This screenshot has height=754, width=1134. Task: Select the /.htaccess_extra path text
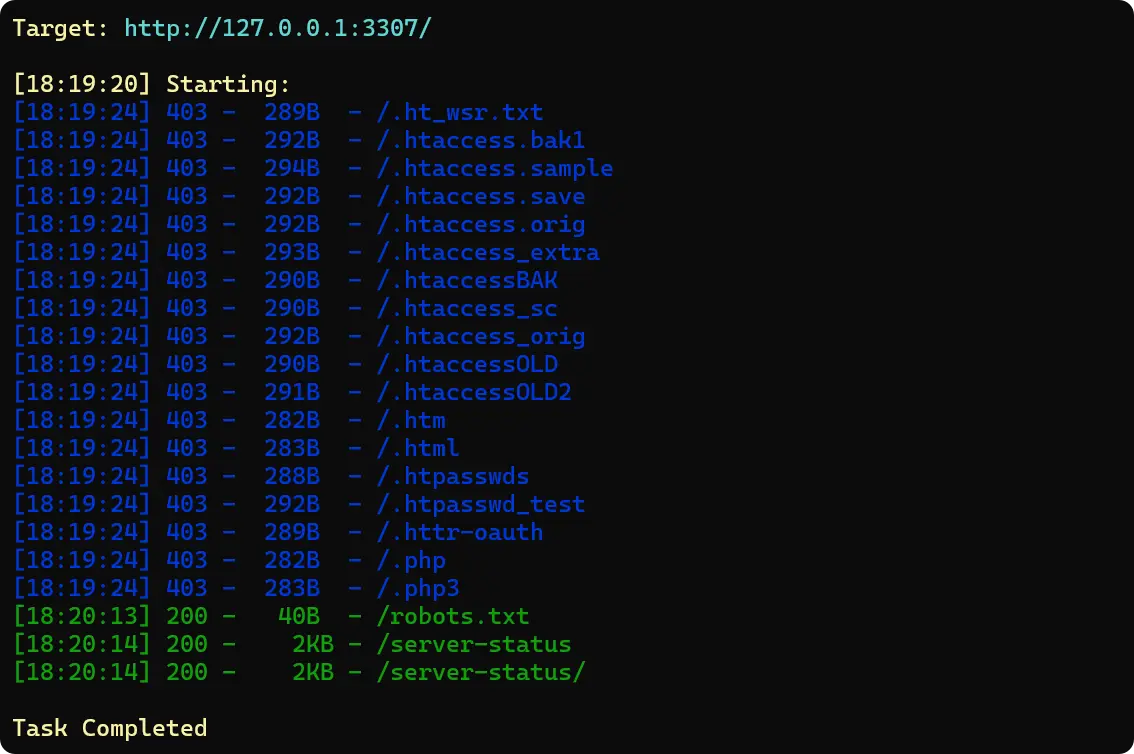pos(488,252)
